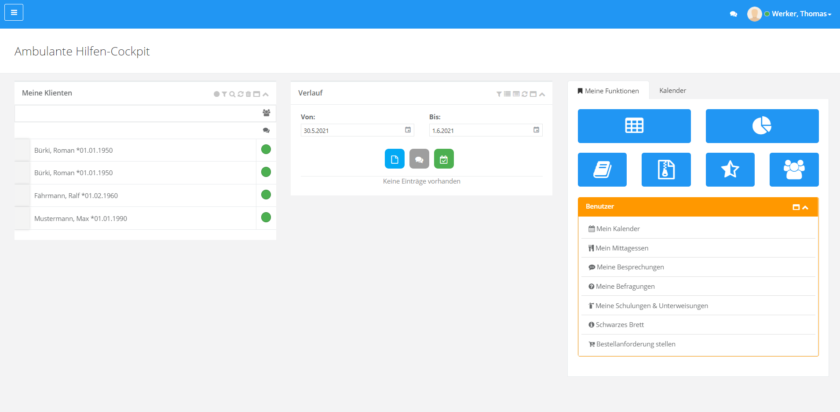Click the blue table grid function tile
Viewport: 840px width, 412px height.
pyautogui.click(x=634, y=126)
